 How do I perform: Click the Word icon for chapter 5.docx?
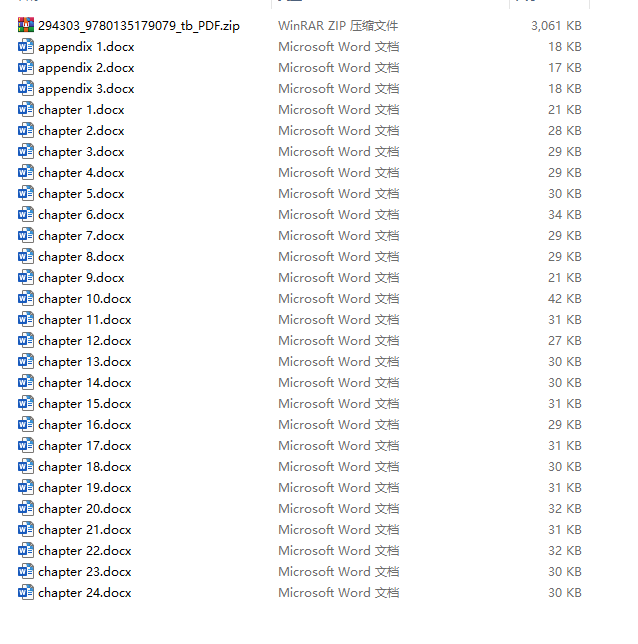(x=26, y=193)
